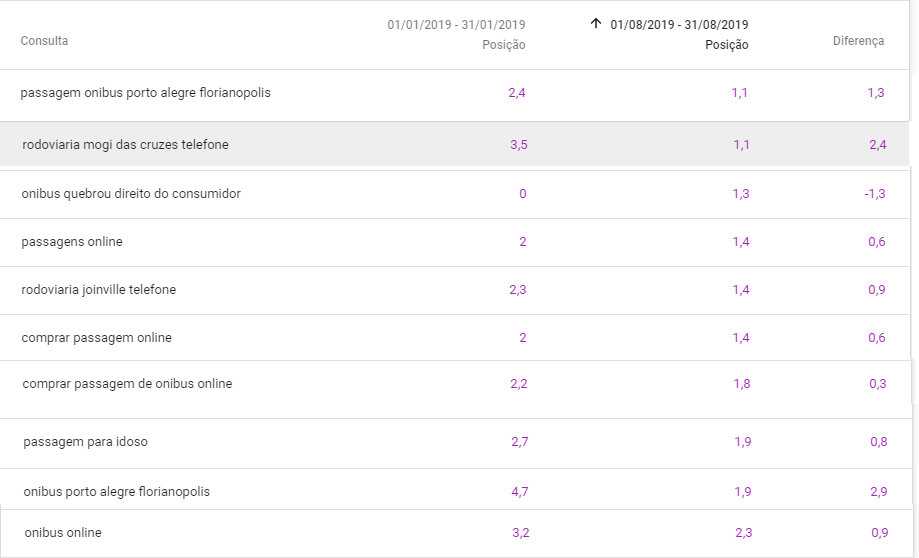Open rodoviaria joinville telefone query
The image size is (919, 558).
coord(99,290)
